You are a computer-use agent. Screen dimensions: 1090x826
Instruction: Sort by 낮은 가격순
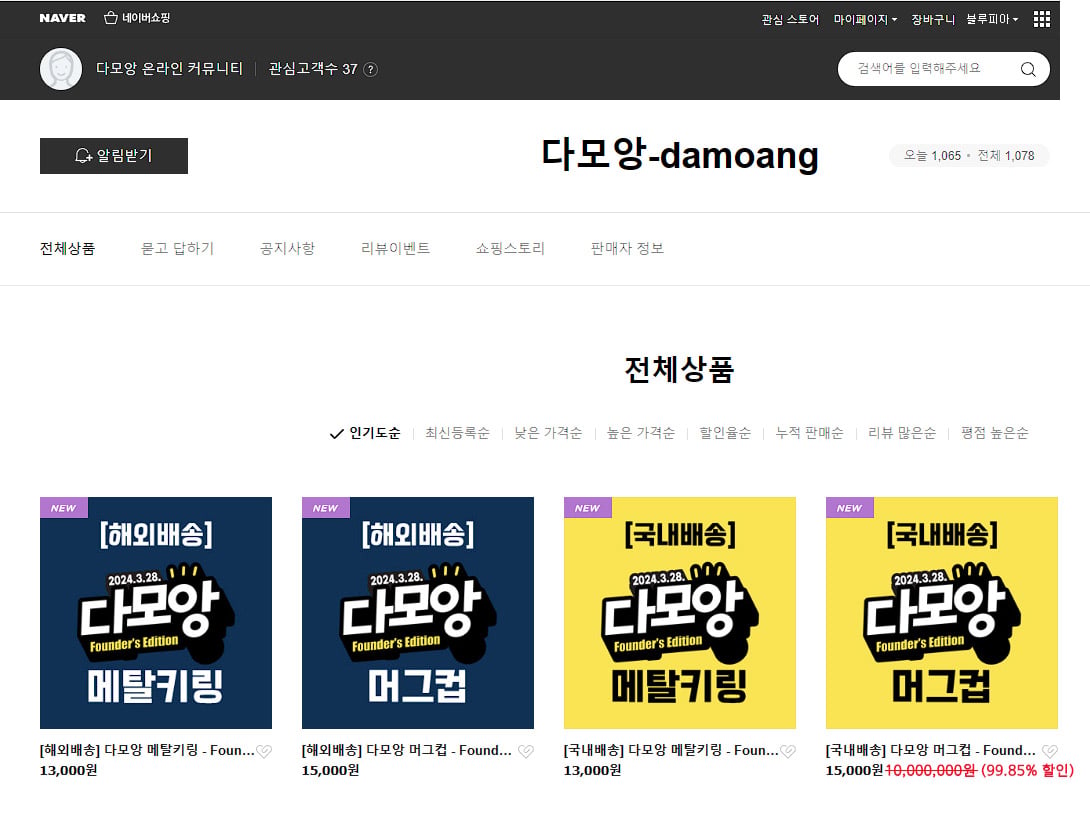click(548, 433)
